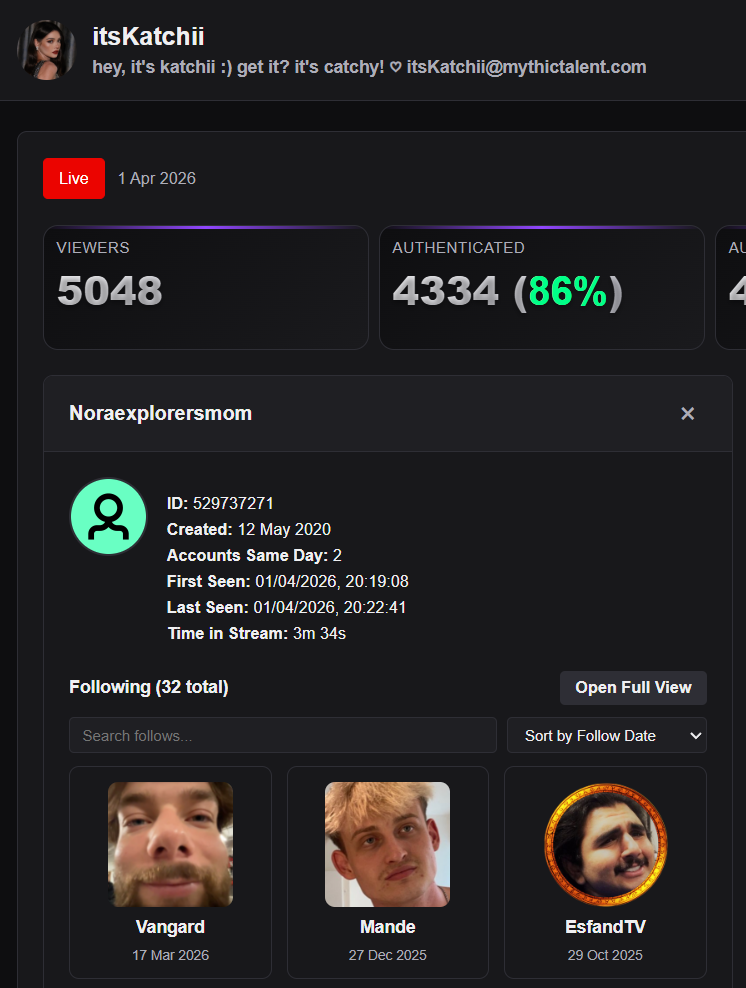Close the Noraexplorersmom panel
Image resolution: width=746 pixels, height=988 pixels.
pos(687,413)
